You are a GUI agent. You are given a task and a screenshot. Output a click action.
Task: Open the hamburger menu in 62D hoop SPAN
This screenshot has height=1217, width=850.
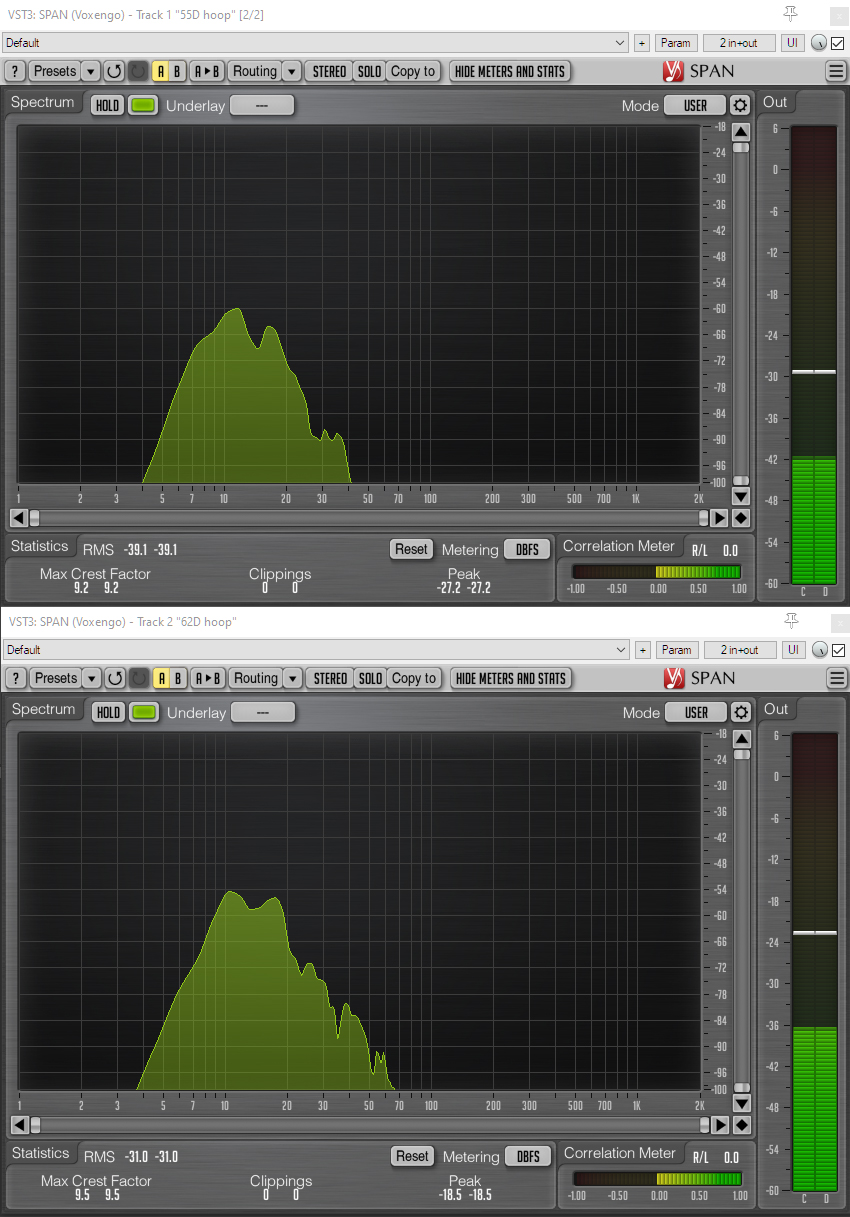pos(836,678)
